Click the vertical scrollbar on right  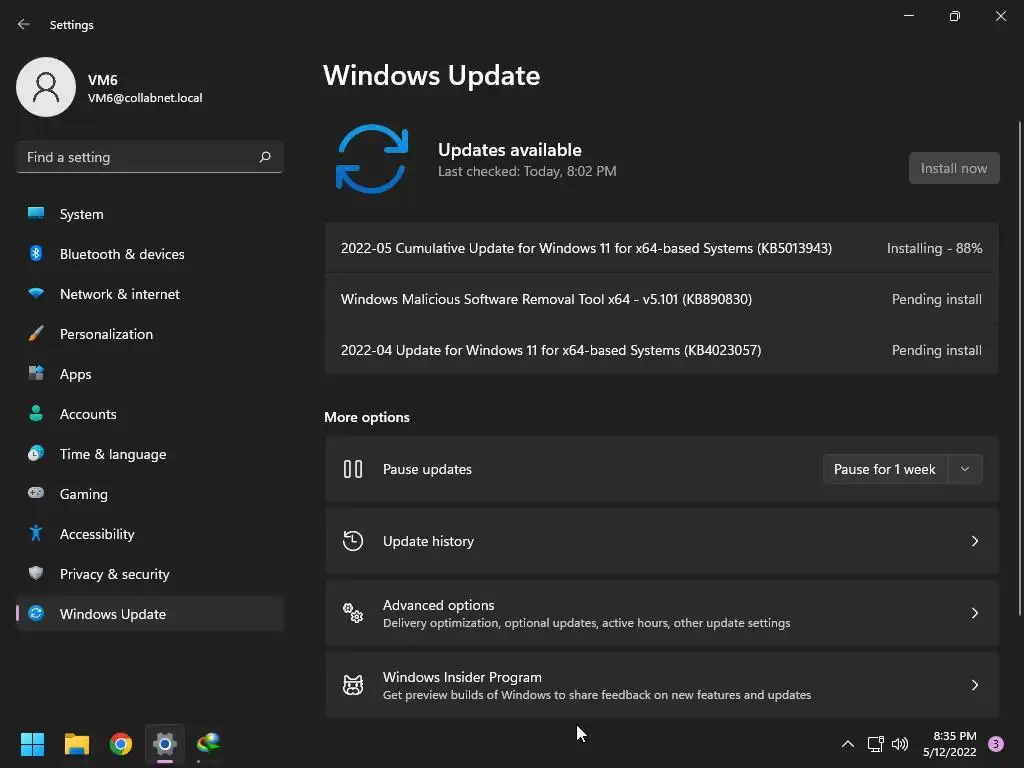click(x=1019, y=368)
